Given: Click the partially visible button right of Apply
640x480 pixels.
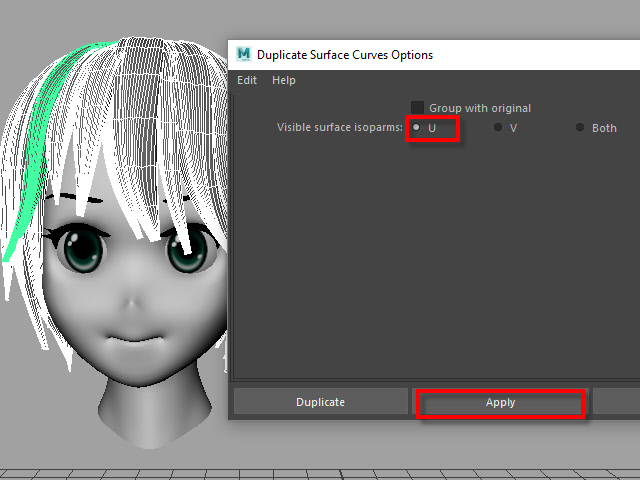Looking at the screenshot, I should [616, 403].
